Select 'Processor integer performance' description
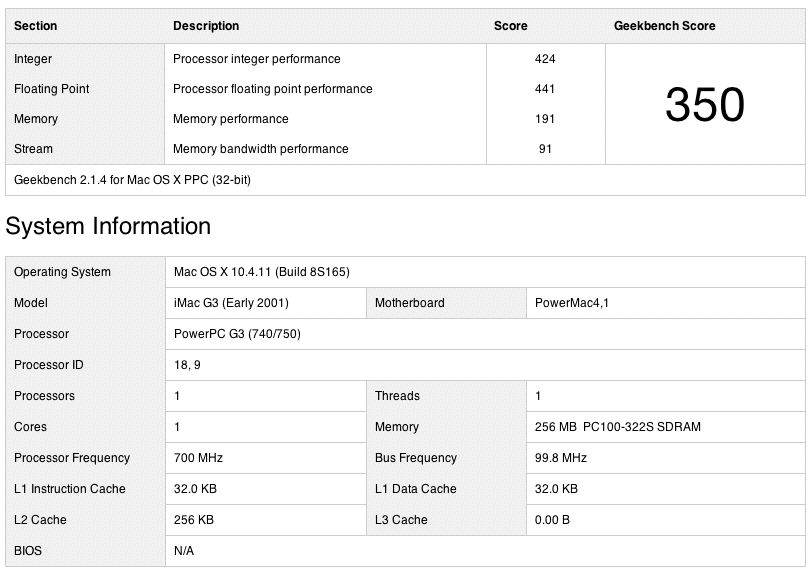The height and width of the screenshot is (574, 810). pos(257,59)
